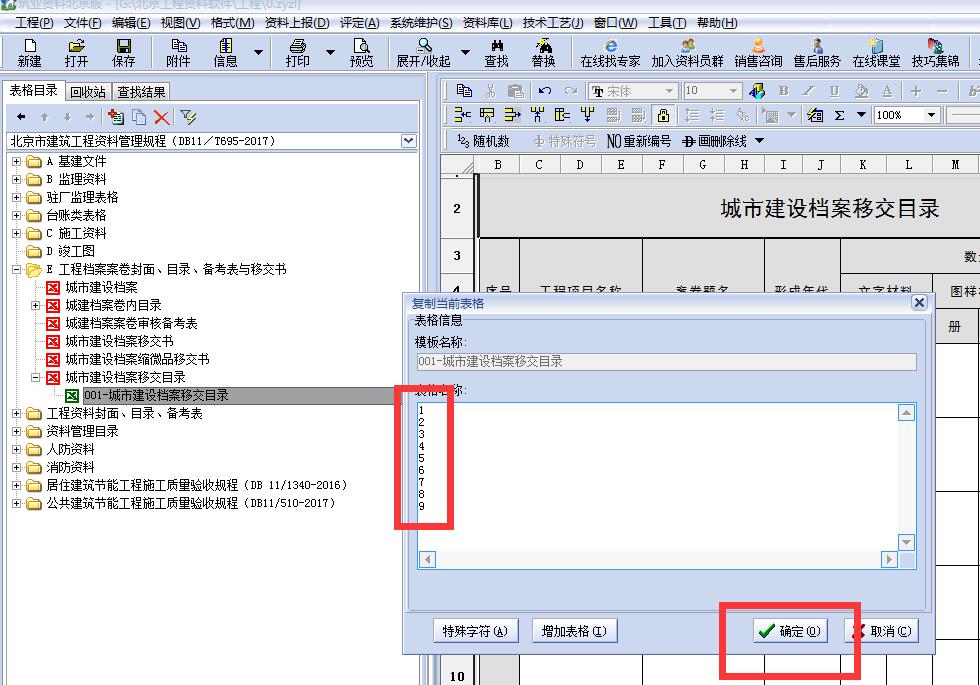980x685 pixels.
Task: Toggle bold formatting button
Action: point(783,91)
